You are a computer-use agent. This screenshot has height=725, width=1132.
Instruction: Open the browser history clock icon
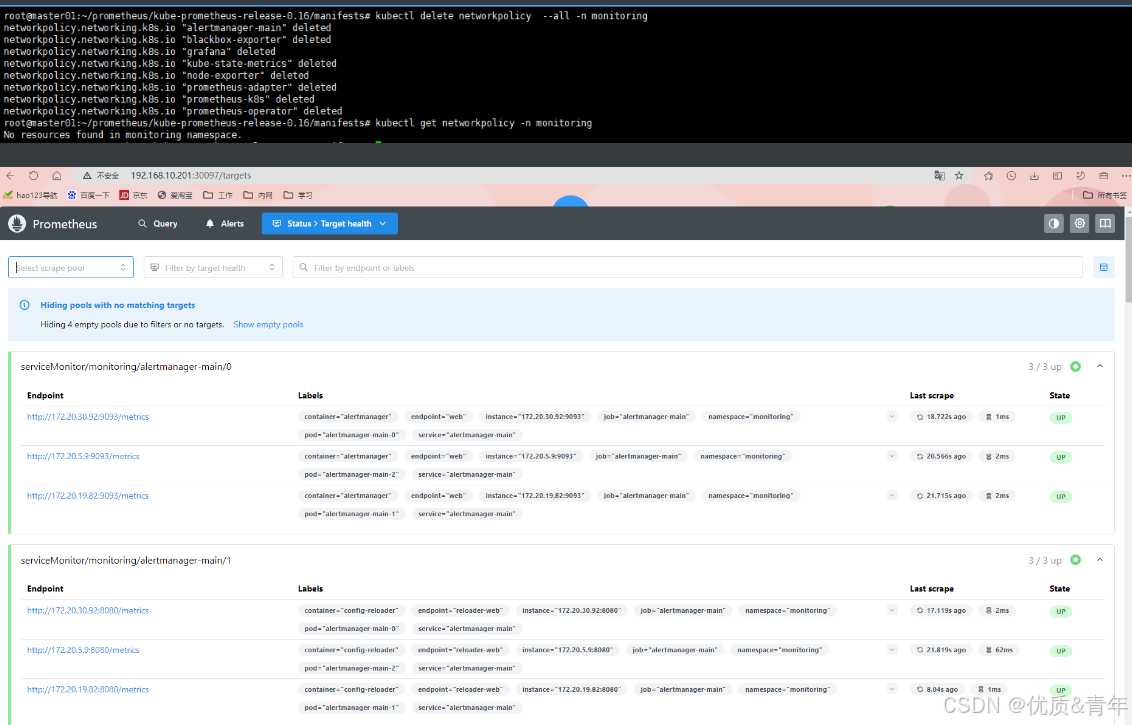click(1011, 175)
